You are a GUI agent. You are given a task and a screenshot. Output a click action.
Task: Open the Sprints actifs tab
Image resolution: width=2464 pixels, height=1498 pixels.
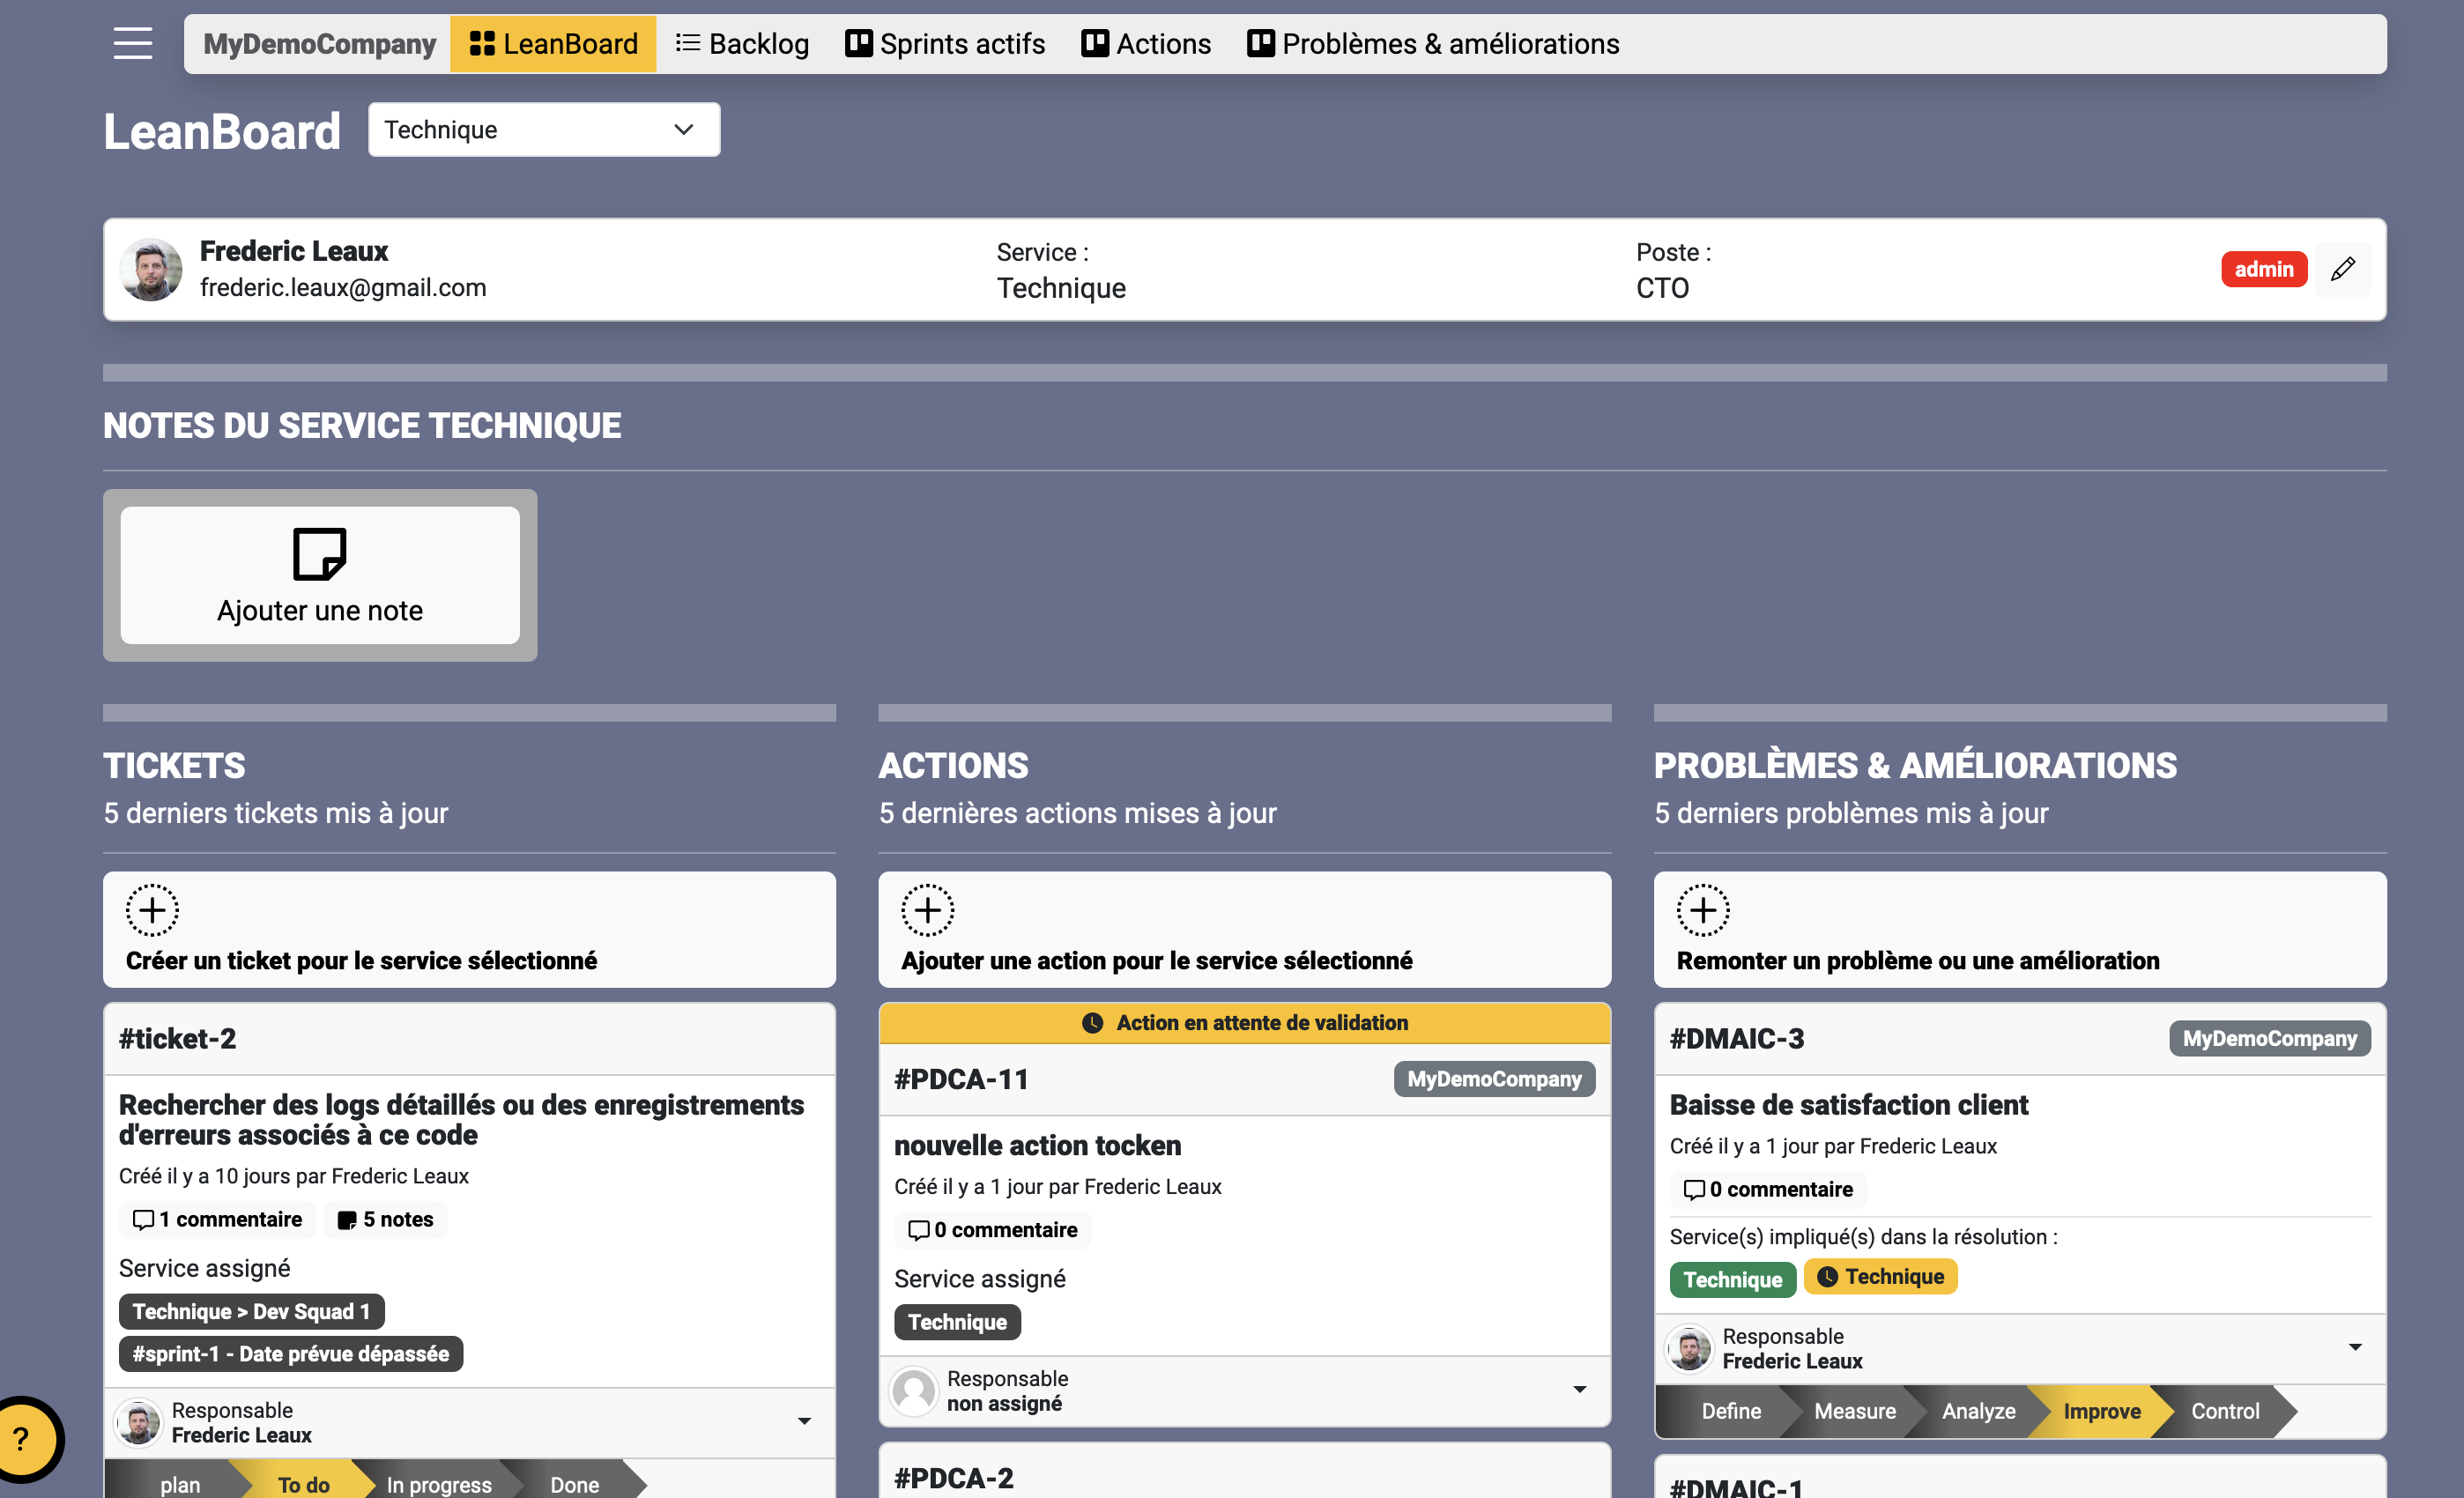945,44
